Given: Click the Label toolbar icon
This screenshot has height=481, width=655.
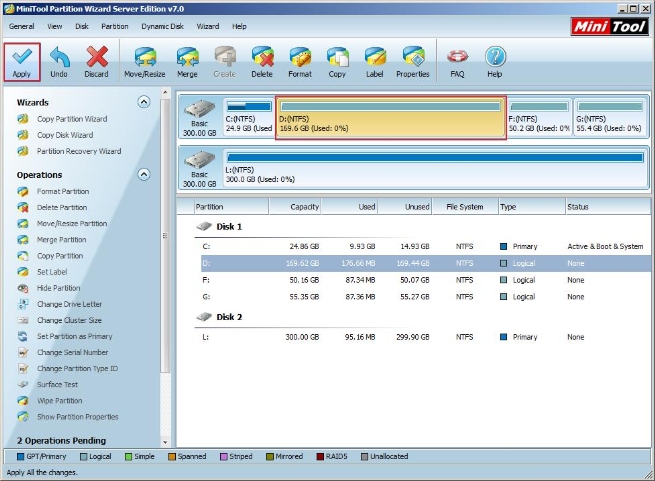Looking at the screenshot, I should pos(375,62).
